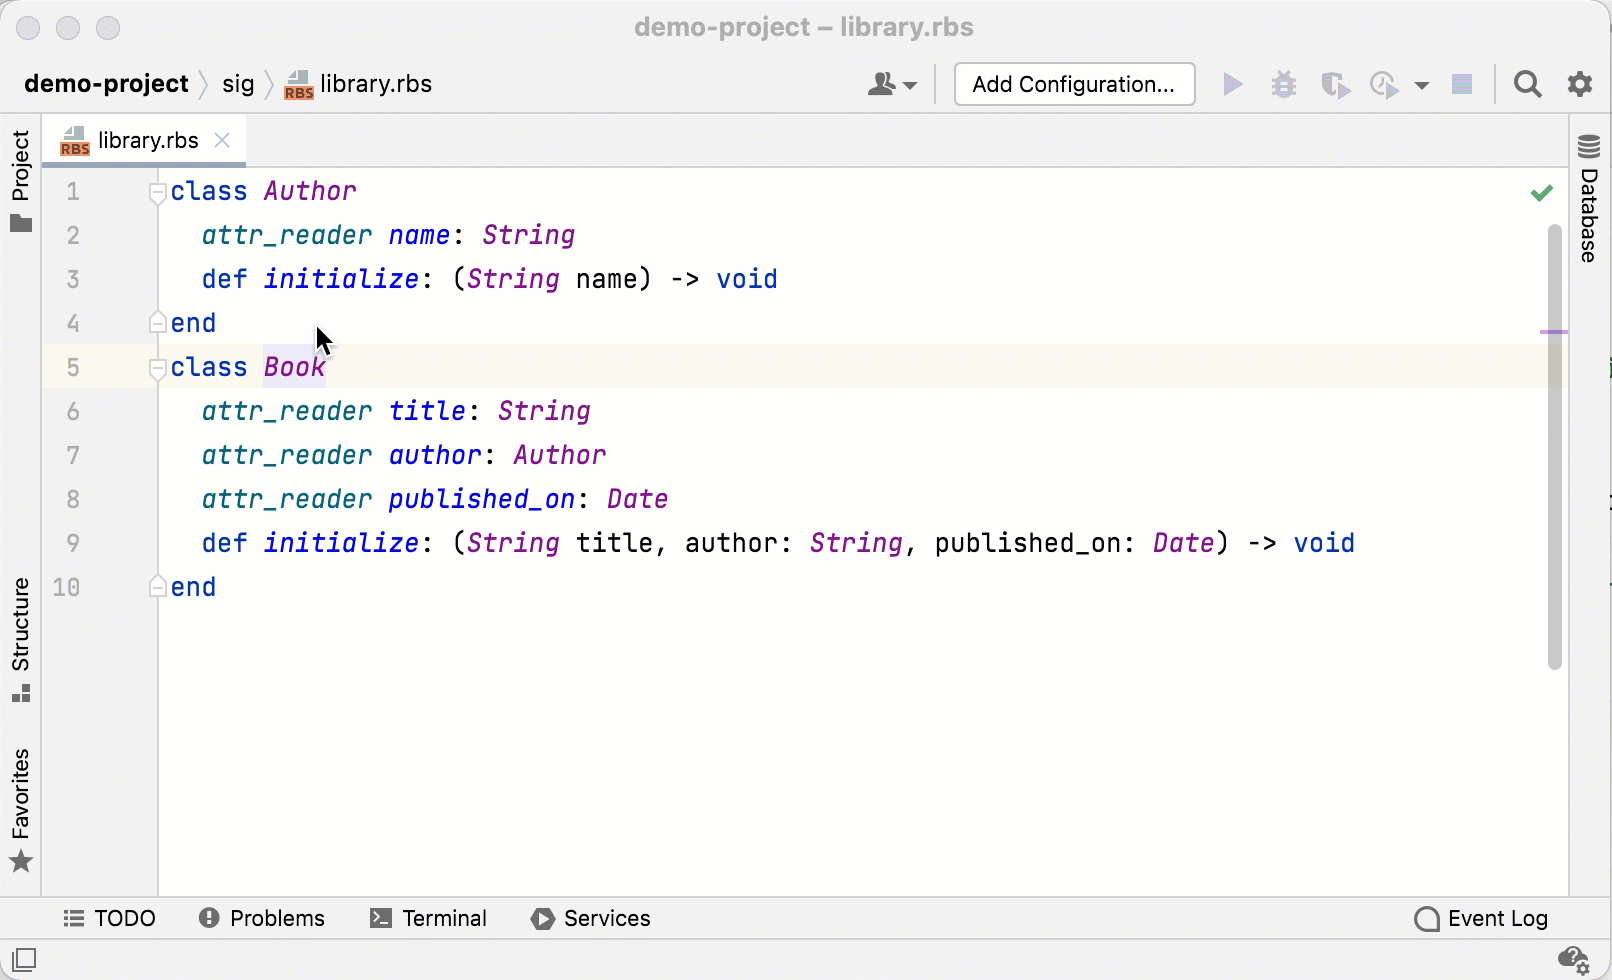The height and width of the screenshot is (980, 1612).
Task: Open Search Everywhere
Action: (x=1527, y=84)
